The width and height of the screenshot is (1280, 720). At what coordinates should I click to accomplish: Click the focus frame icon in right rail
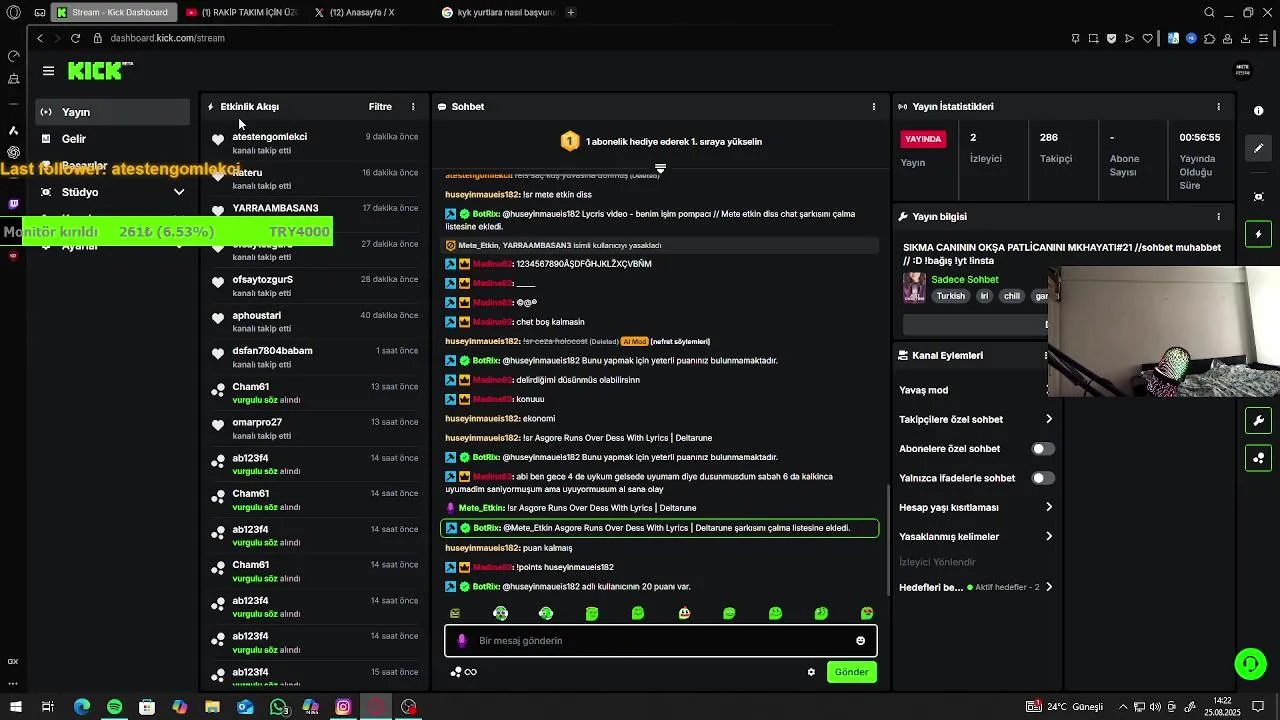1259,197
